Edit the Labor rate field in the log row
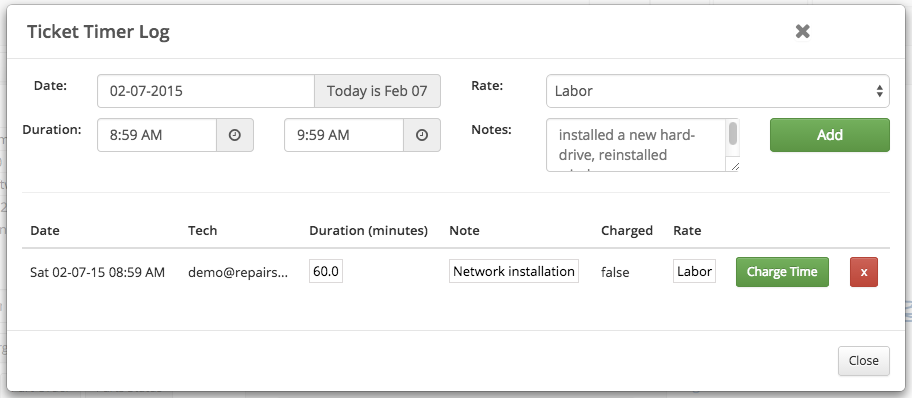This screenshot has height=398, width=912. tap(694, 271)
